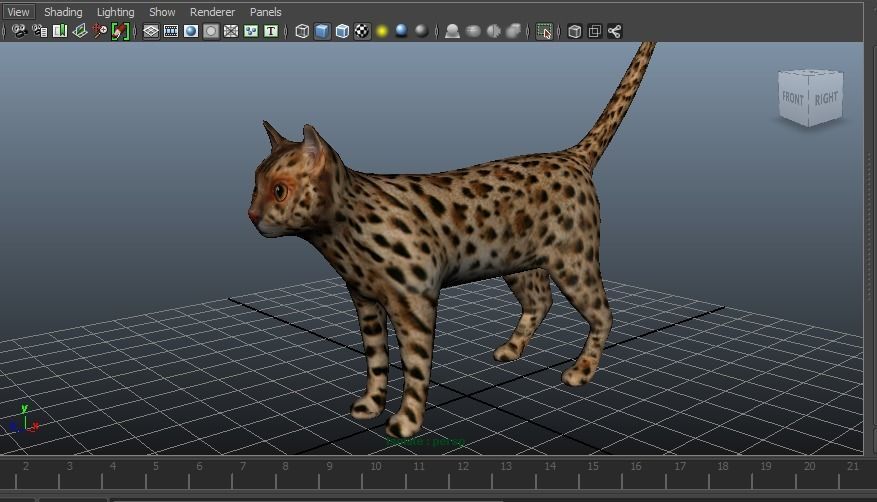The height and width of the screenshot is (502, 877).
Task: Click the dark gray sphere icon
Action: click(422, 31)
